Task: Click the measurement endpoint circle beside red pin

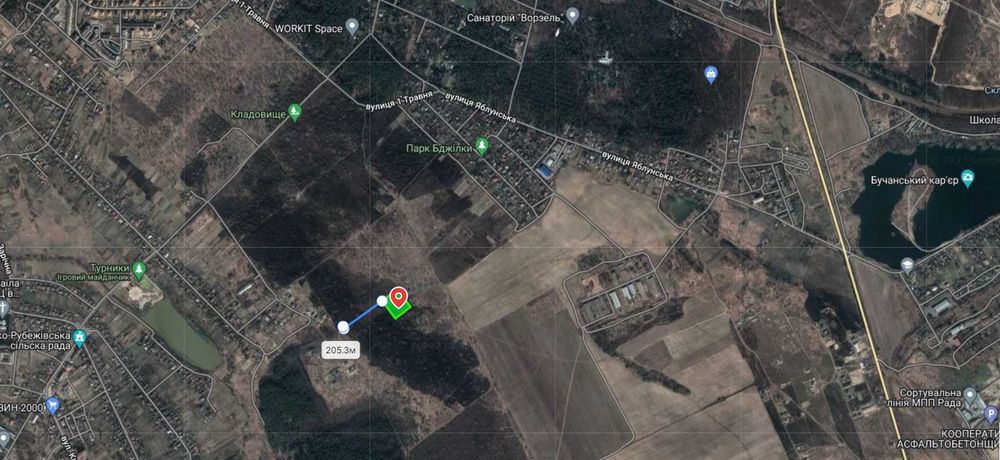Action: 382,301
